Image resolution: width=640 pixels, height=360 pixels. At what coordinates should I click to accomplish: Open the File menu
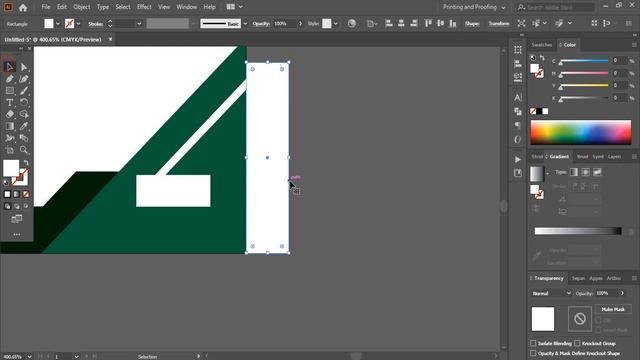pyautogui.click(x=46, y=7)
